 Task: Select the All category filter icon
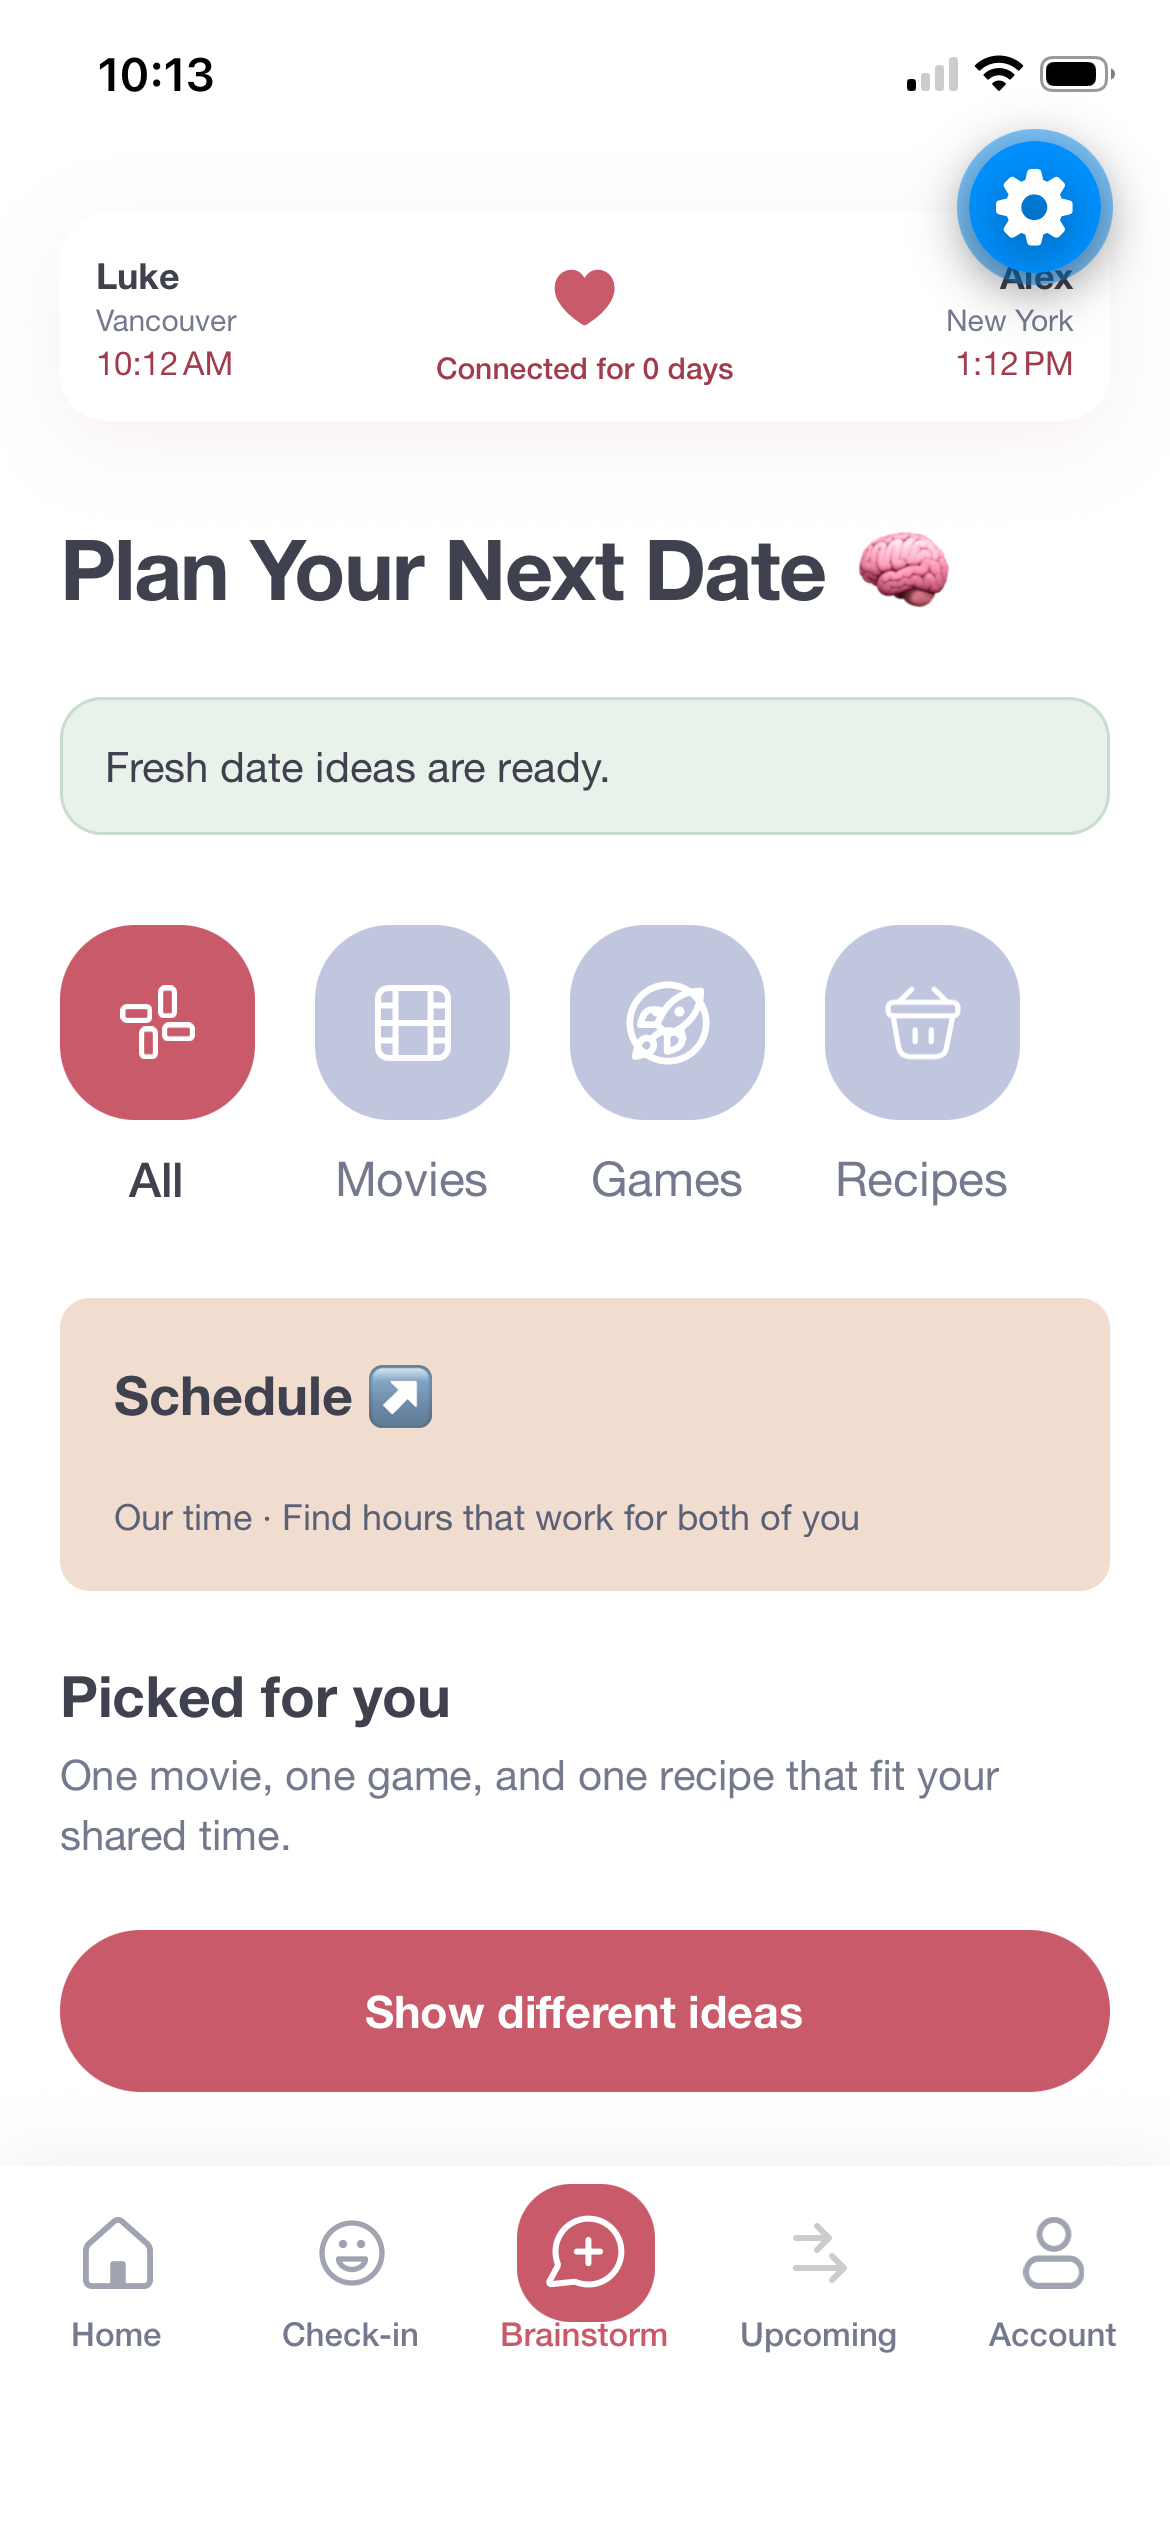pos(157,1022)
